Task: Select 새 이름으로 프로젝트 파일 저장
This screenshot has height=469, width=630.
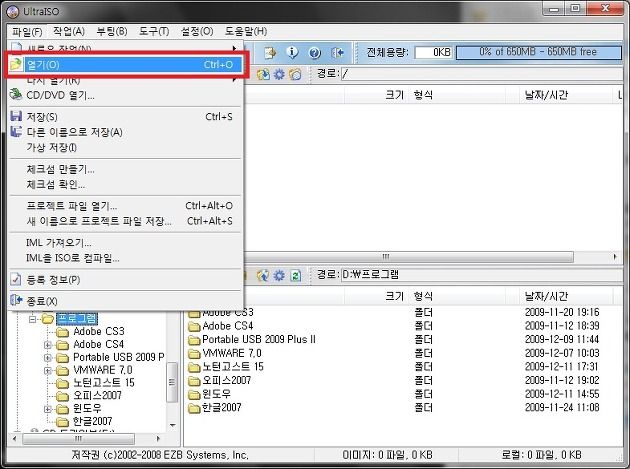Action: [x=125, y=221]
